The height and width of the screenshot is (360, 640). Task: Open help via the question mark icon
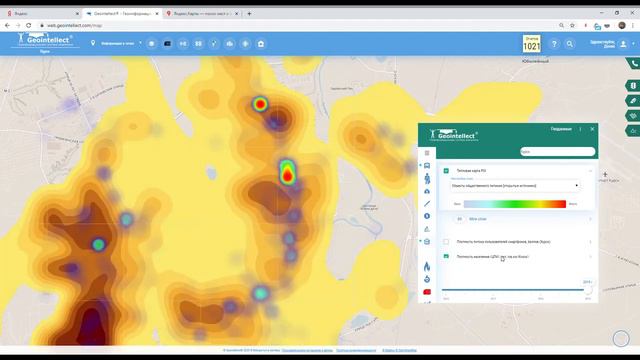coord(554,44)
